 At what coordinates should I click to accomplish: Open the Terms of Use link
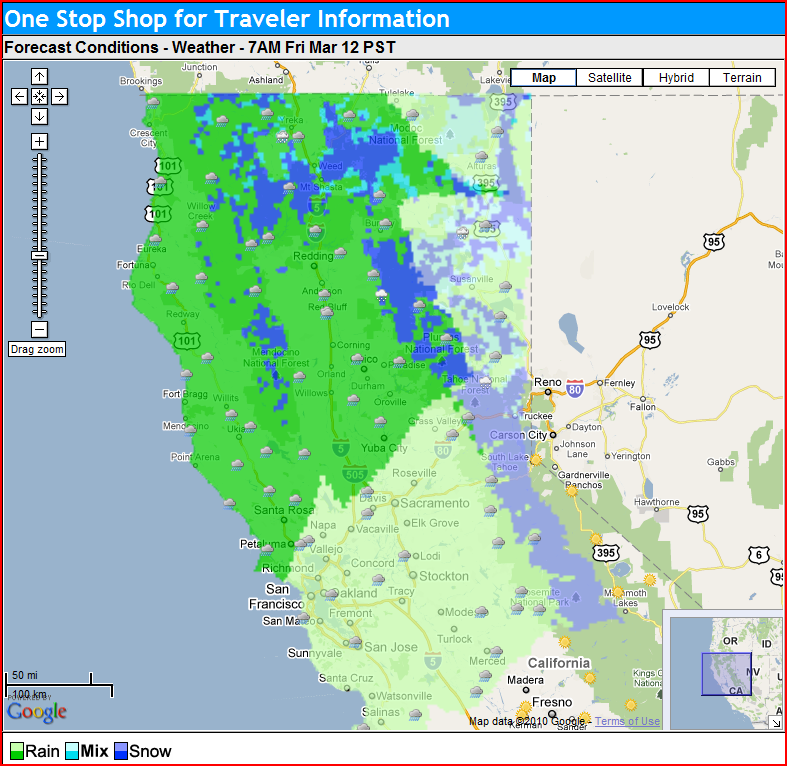tap(628, 721)
